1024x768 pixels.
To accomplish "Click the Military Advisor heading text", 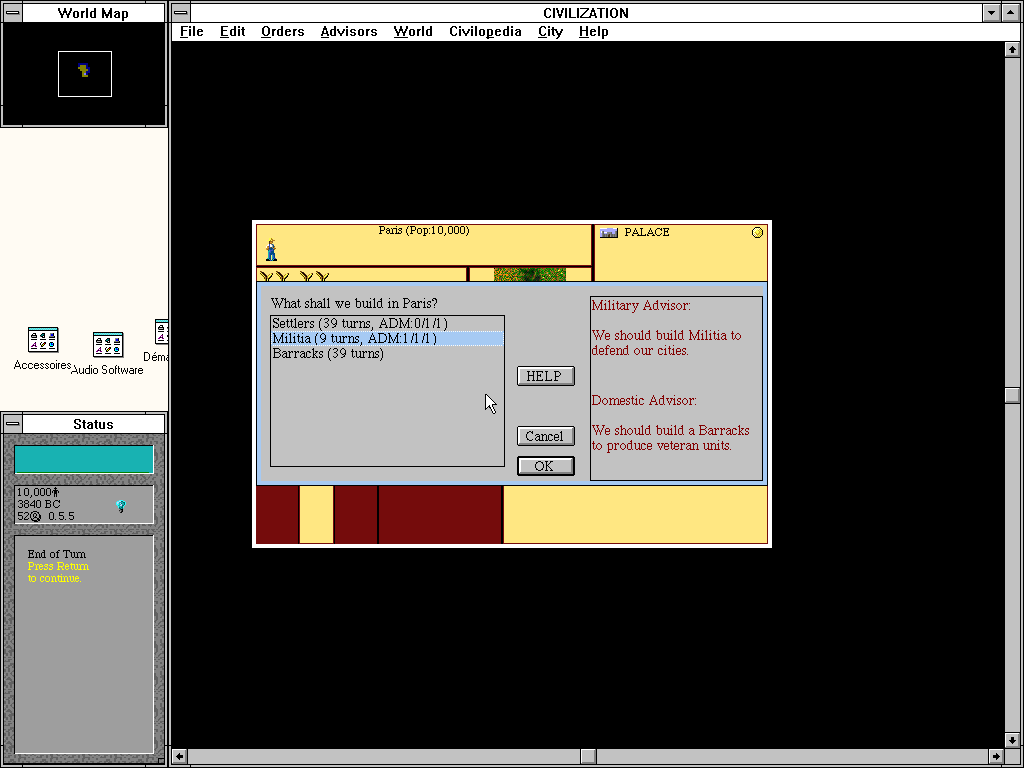I will coord(641,306).
